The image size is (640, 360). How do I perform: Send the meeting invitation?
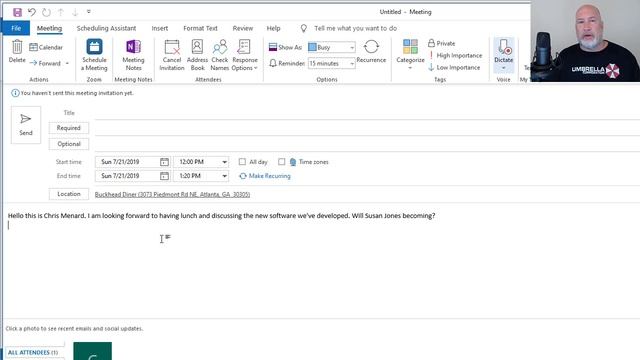pos(26,125)
